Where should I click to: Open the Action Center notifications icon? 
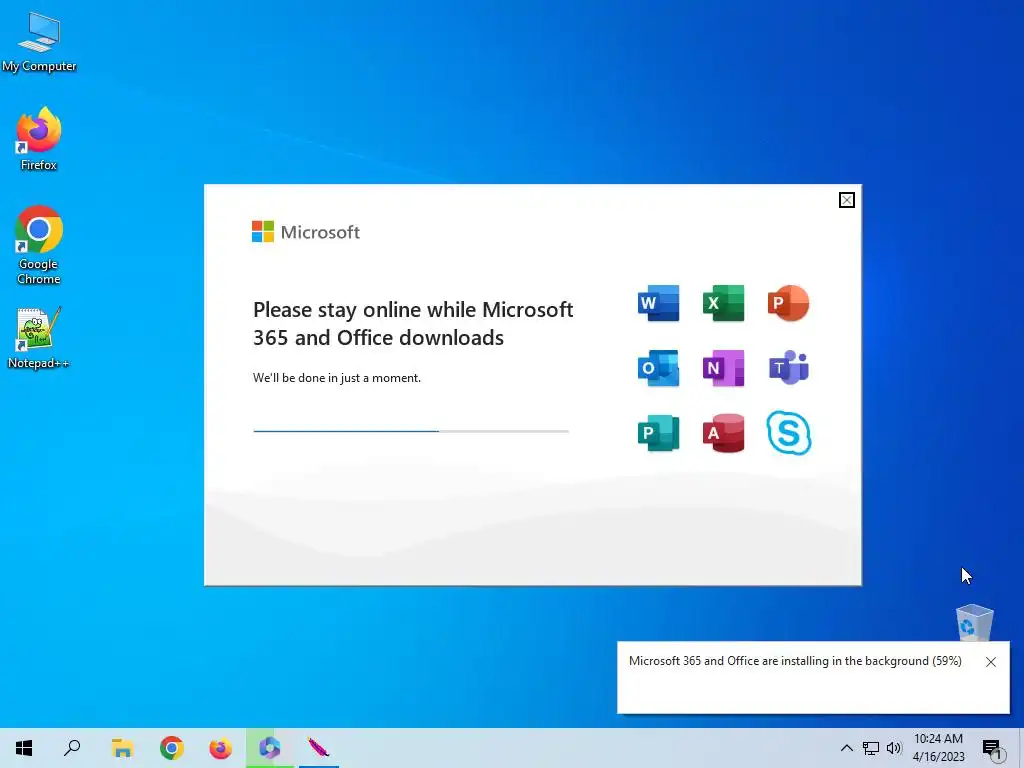point(992,748)
